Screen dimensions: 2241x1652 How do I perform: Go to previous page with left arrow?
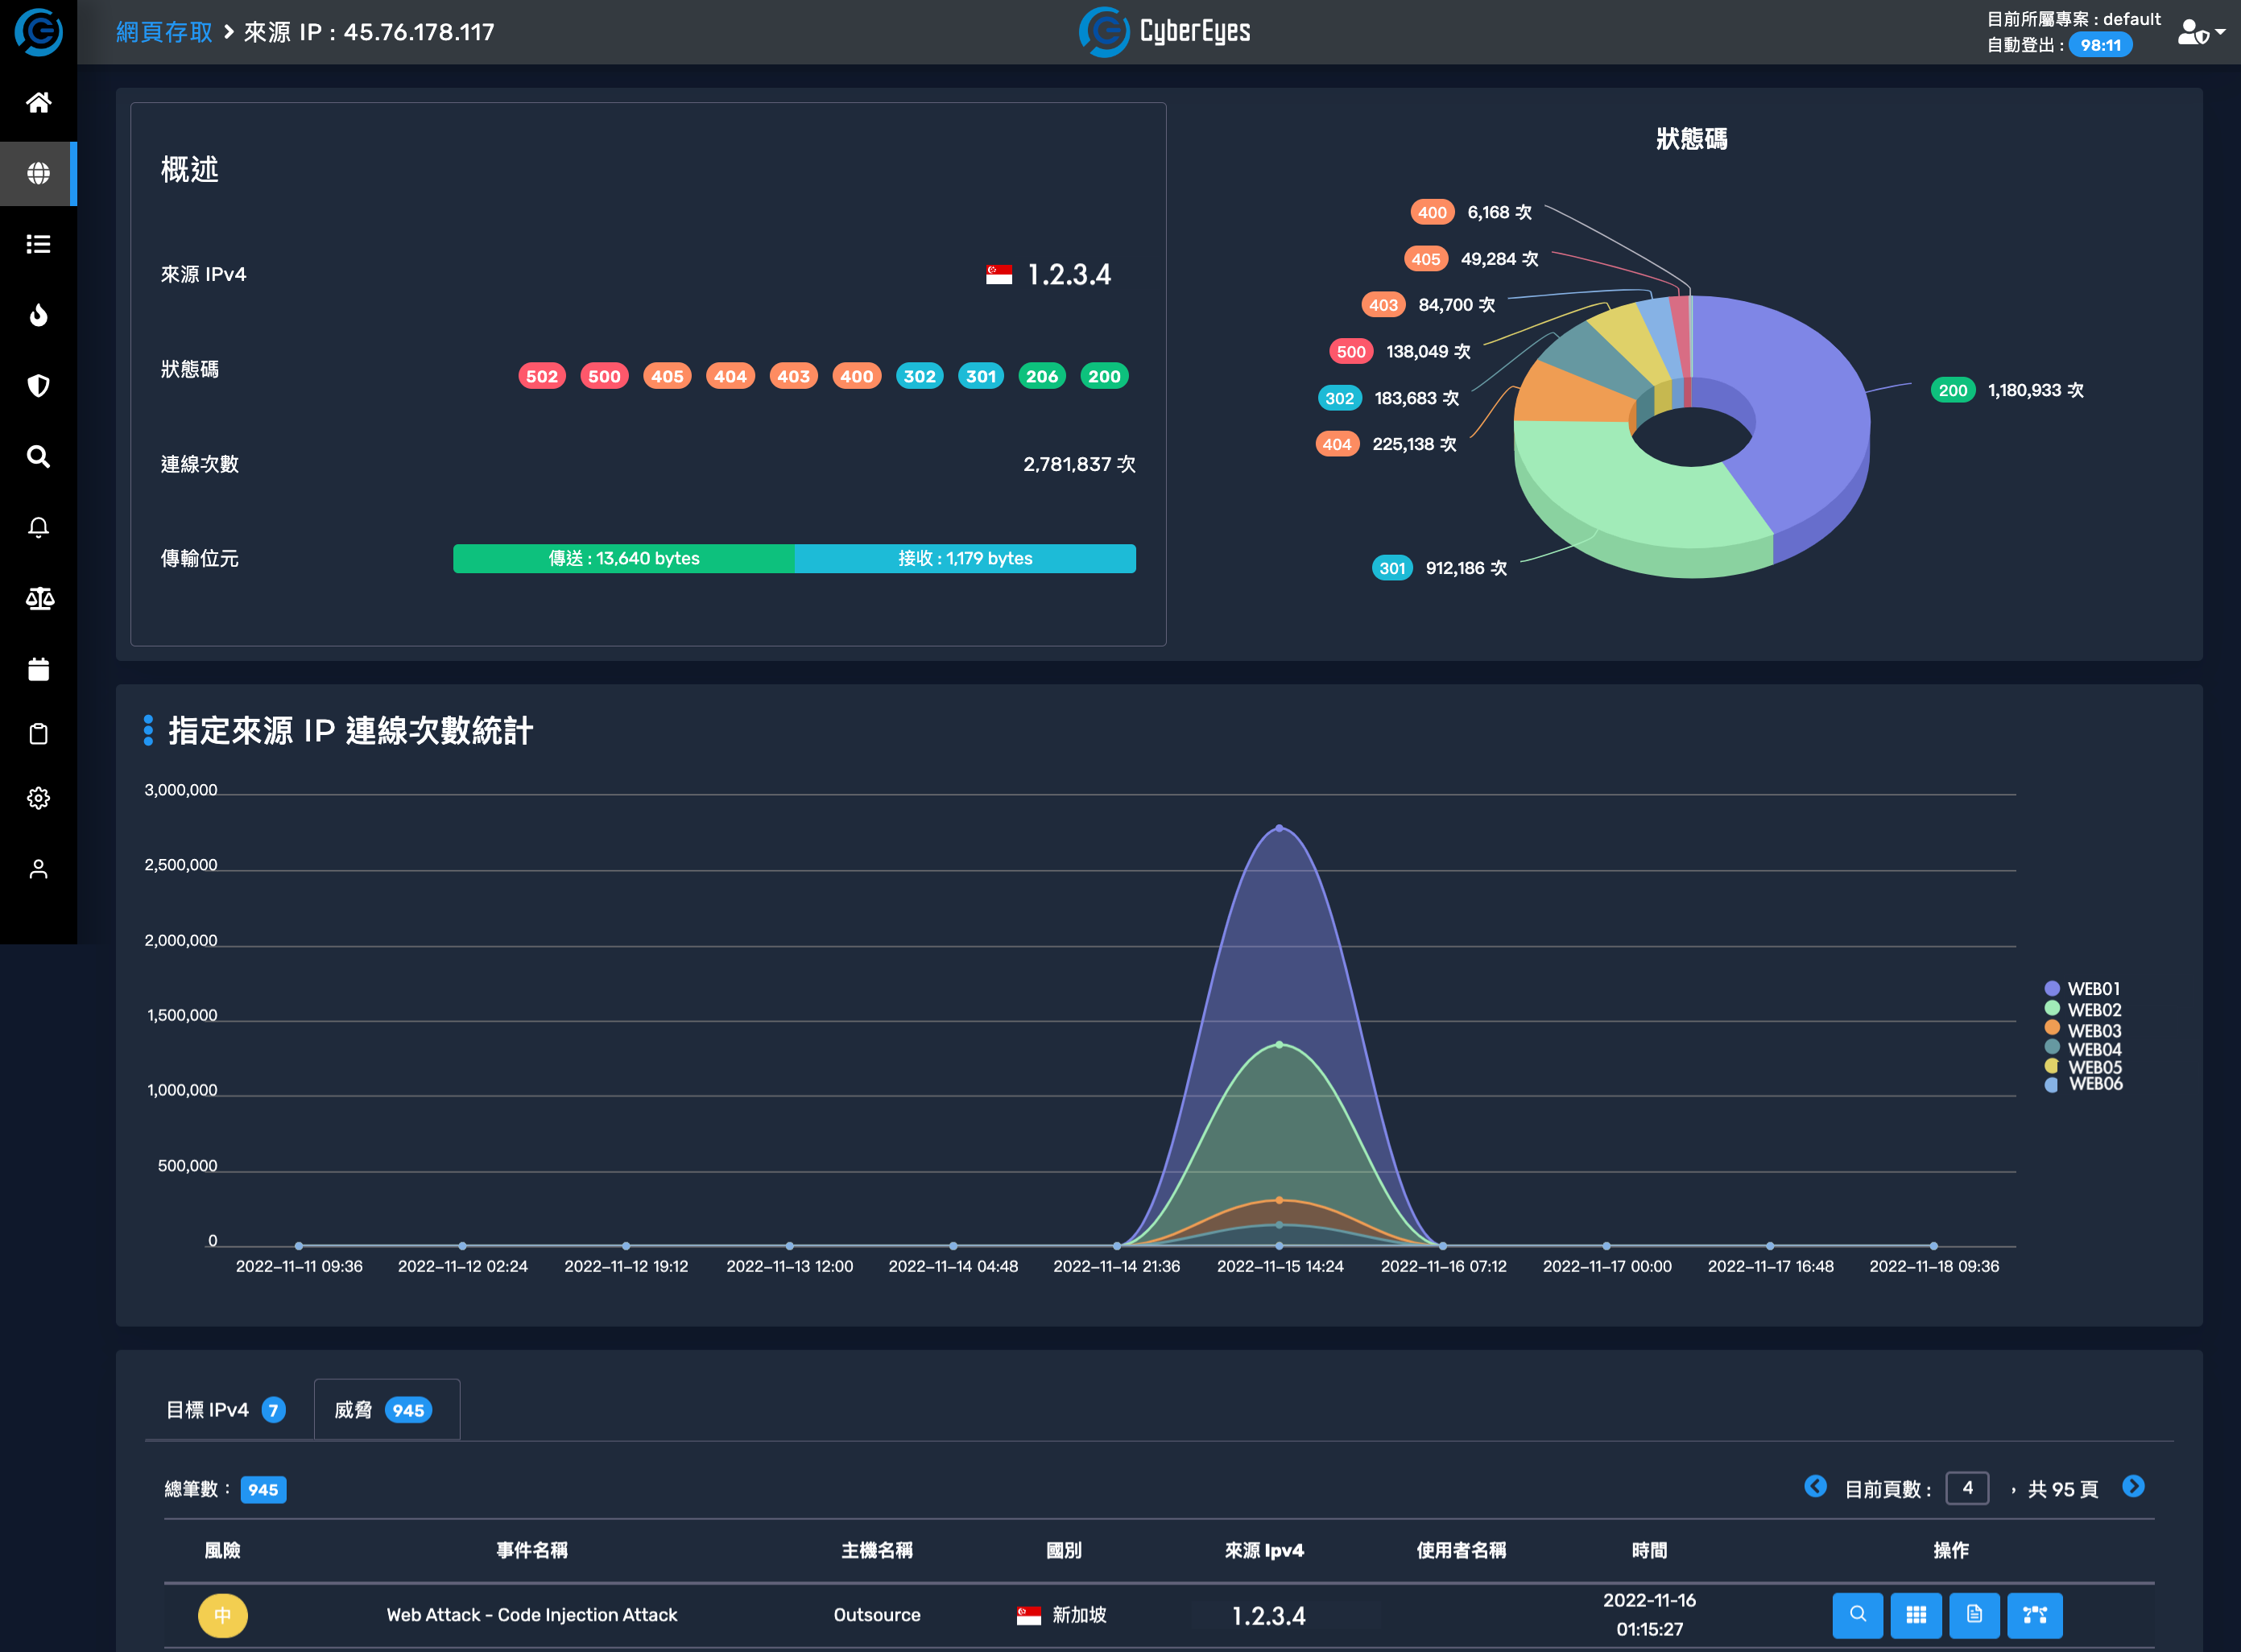click(x=1815, y=1486)
